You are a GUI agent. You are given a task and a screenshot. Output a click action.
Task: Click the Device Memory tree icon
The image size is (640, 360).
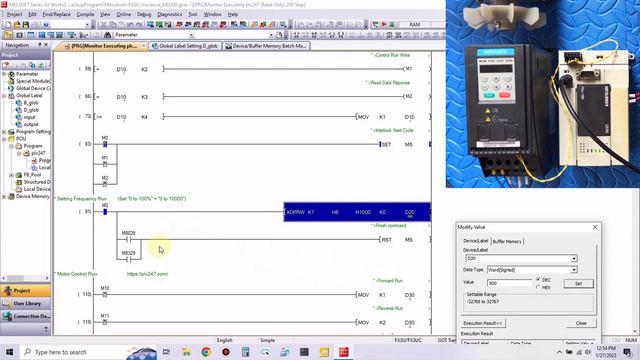[x=11, y=196]
